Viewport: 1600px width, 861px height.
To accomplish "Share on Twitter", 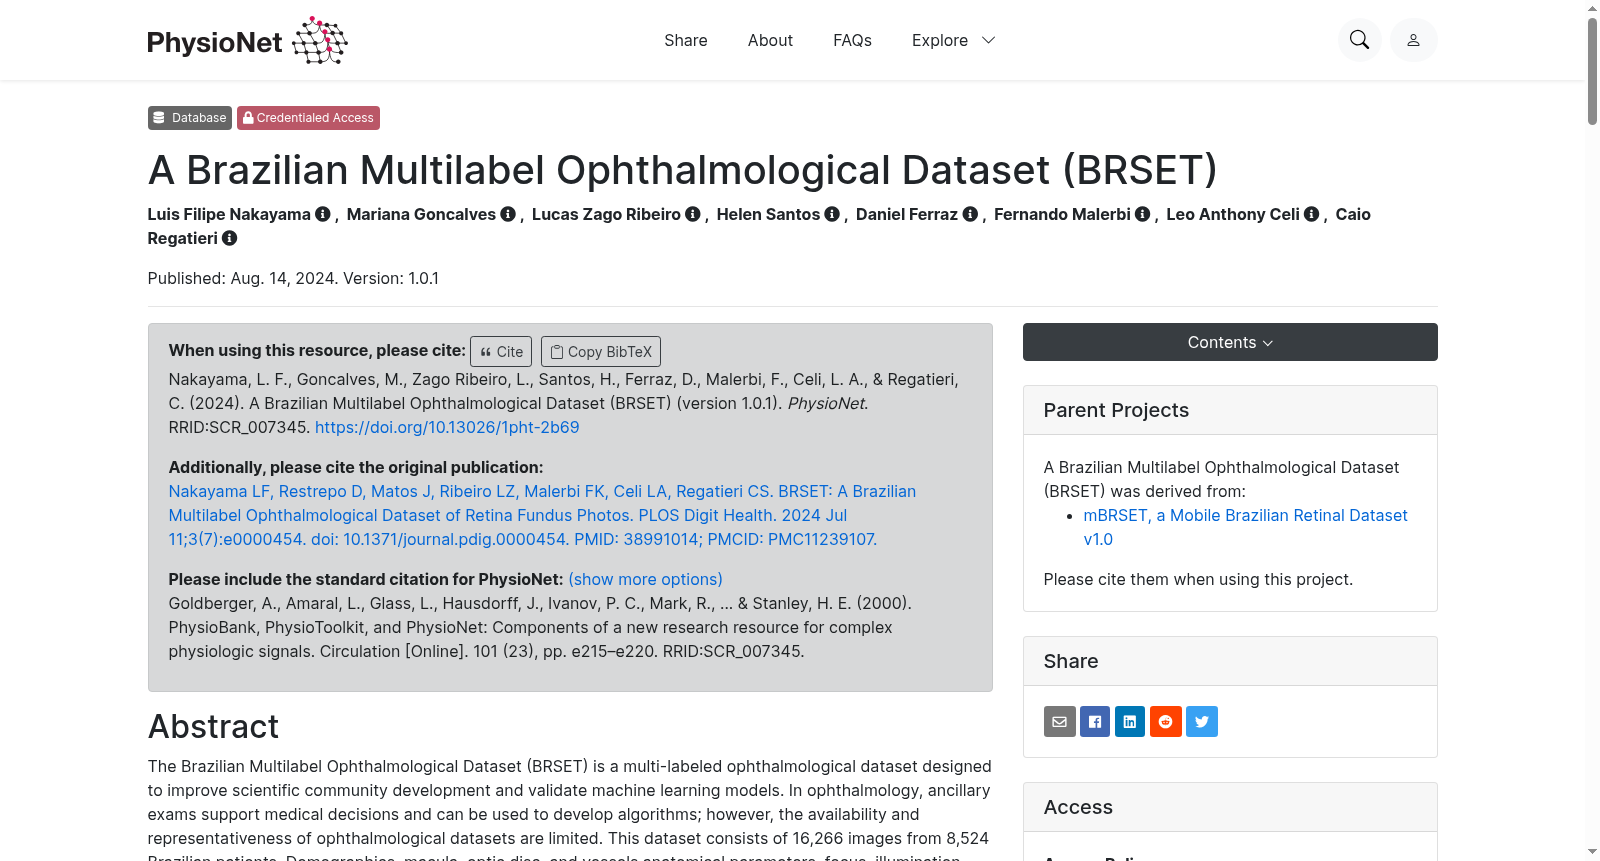I will click(1202, 722).
